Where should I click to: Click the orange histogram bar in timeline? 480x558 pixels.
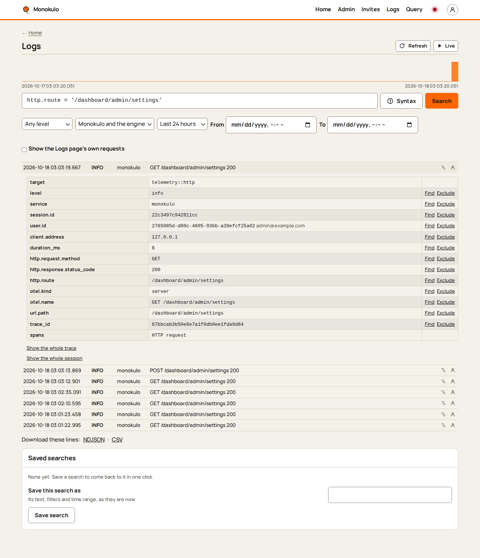tap(454, 72)
